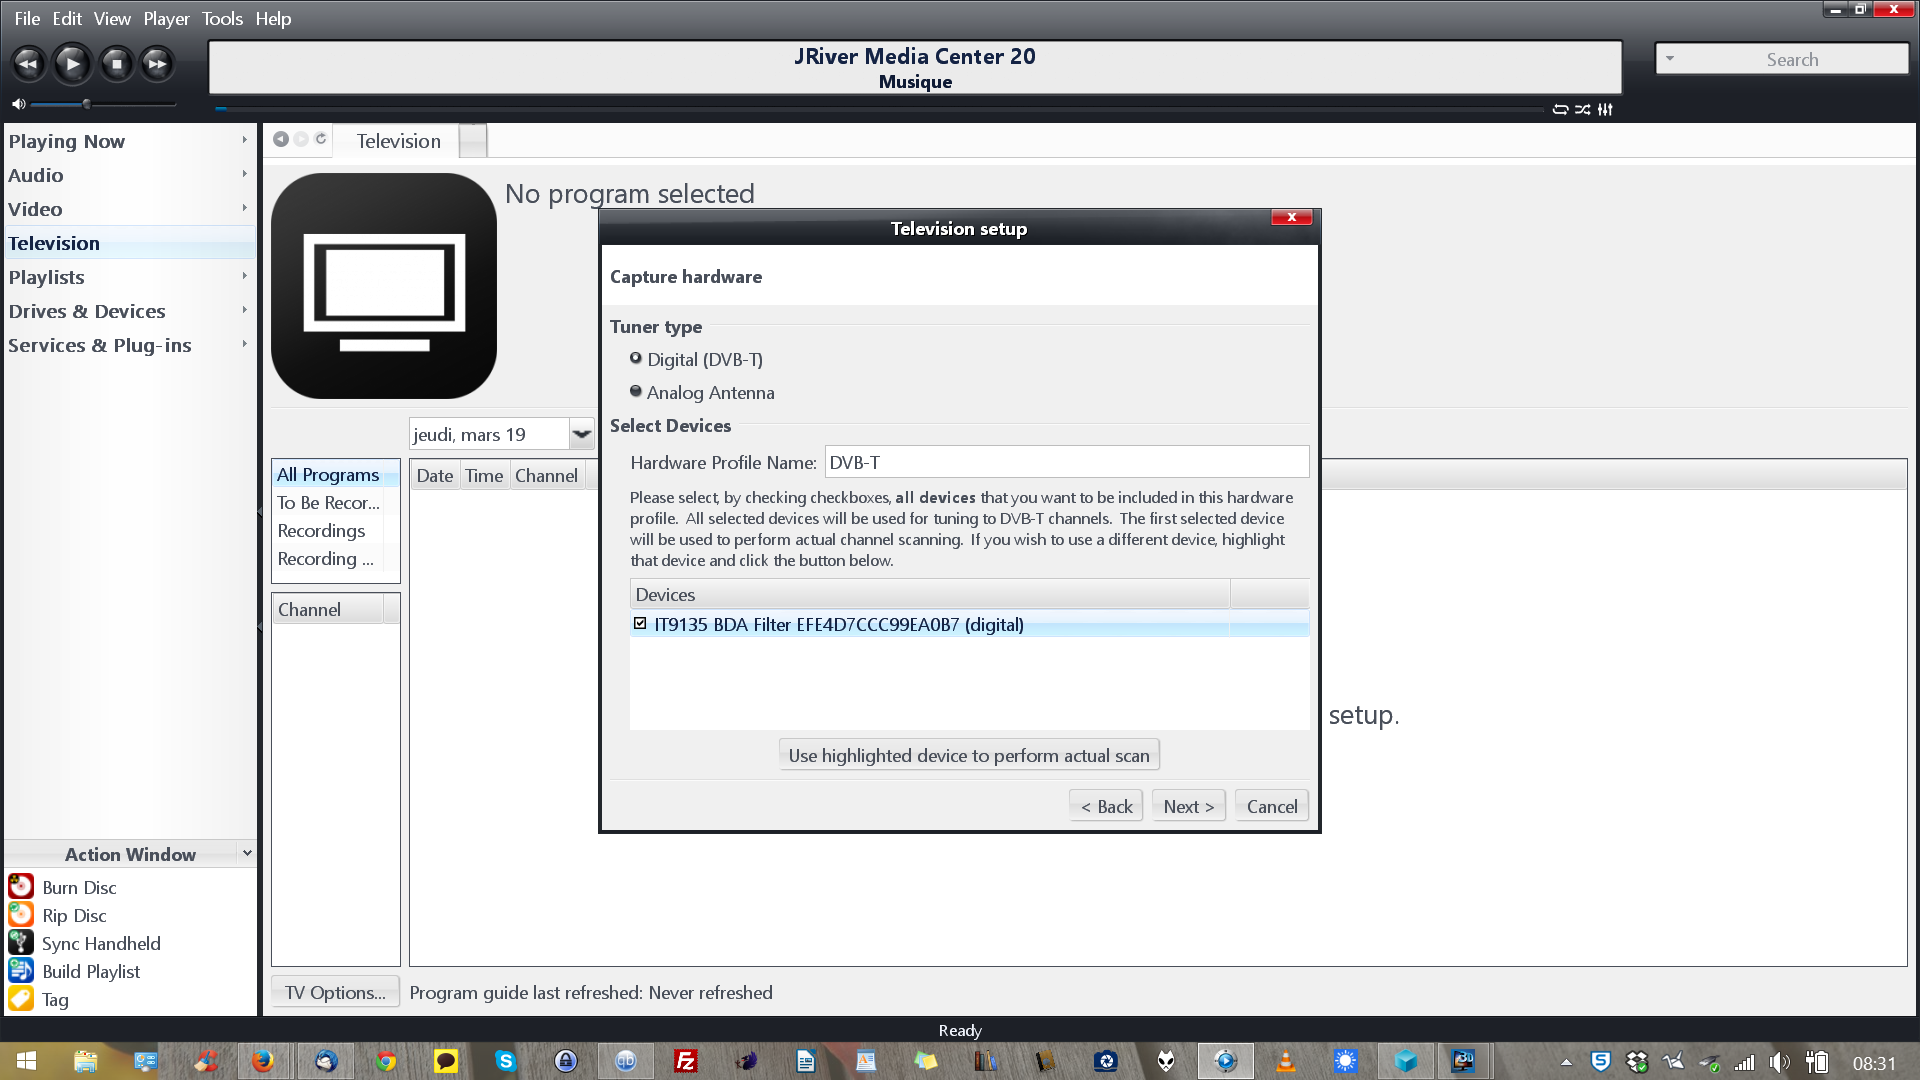This screenshot has width=1920, height=1080.
Task: Open the Player menu
Action: click(166, 18)
